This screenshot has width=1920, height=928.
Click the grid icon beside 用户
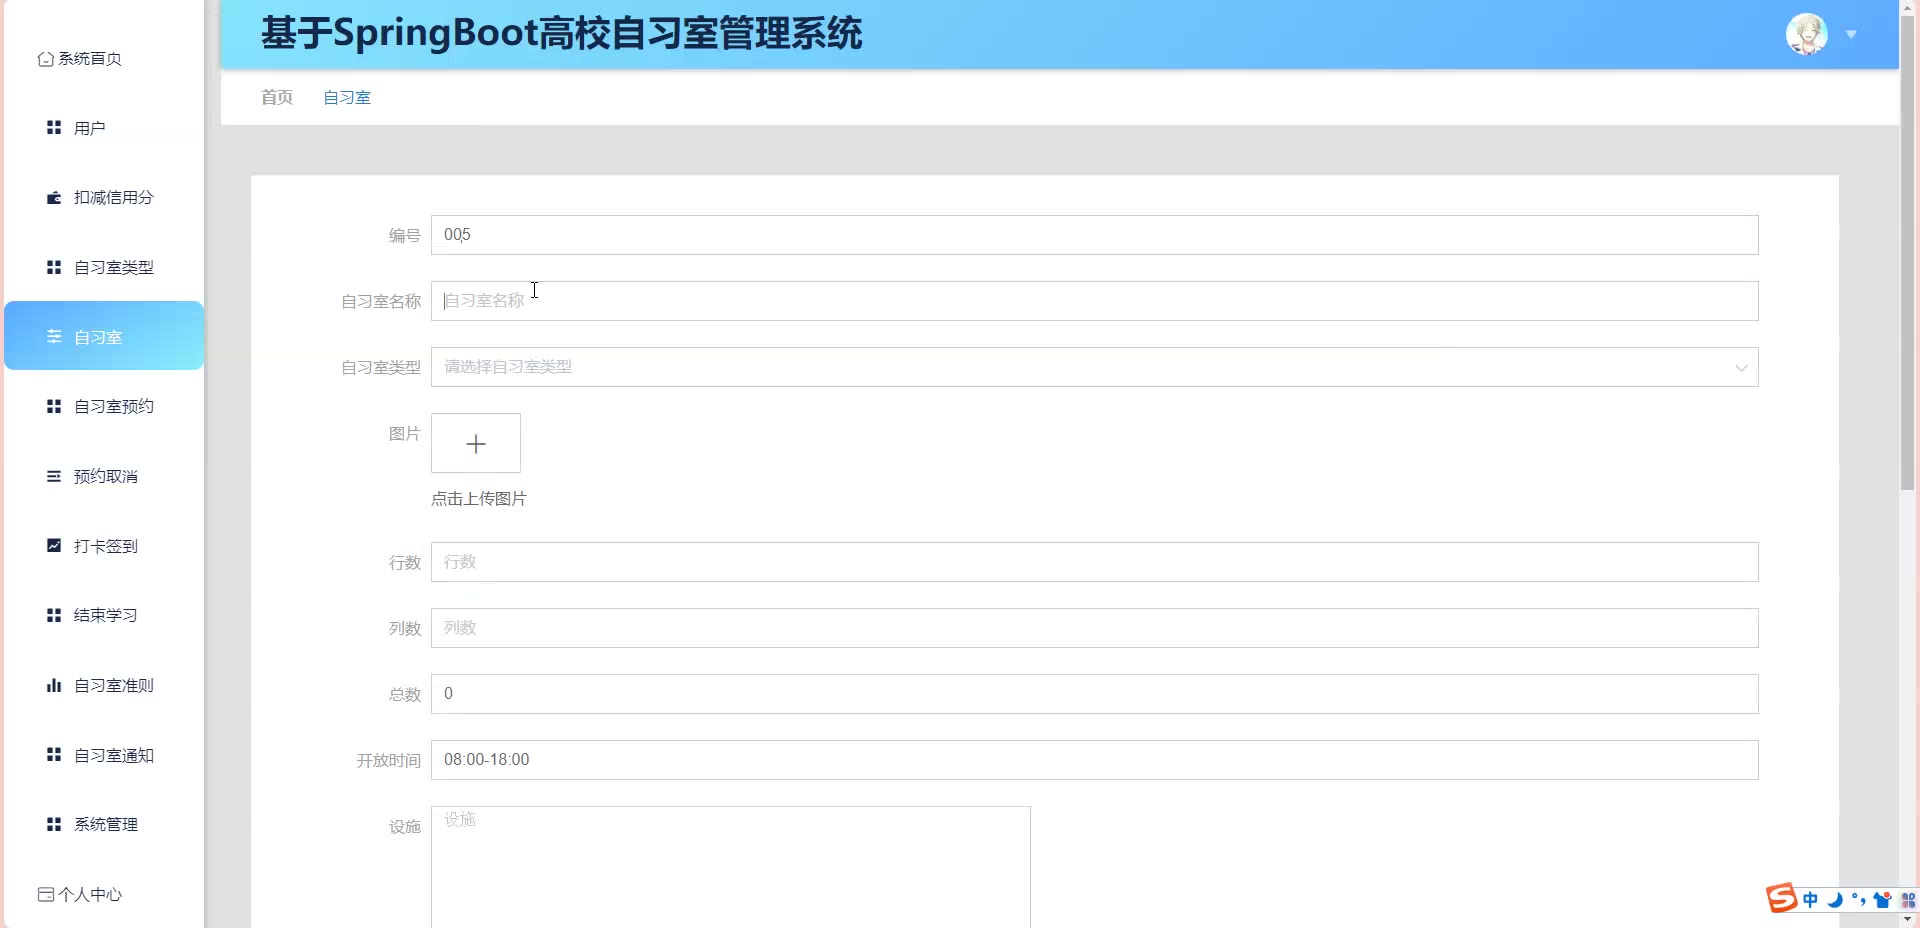click(54, 128)
